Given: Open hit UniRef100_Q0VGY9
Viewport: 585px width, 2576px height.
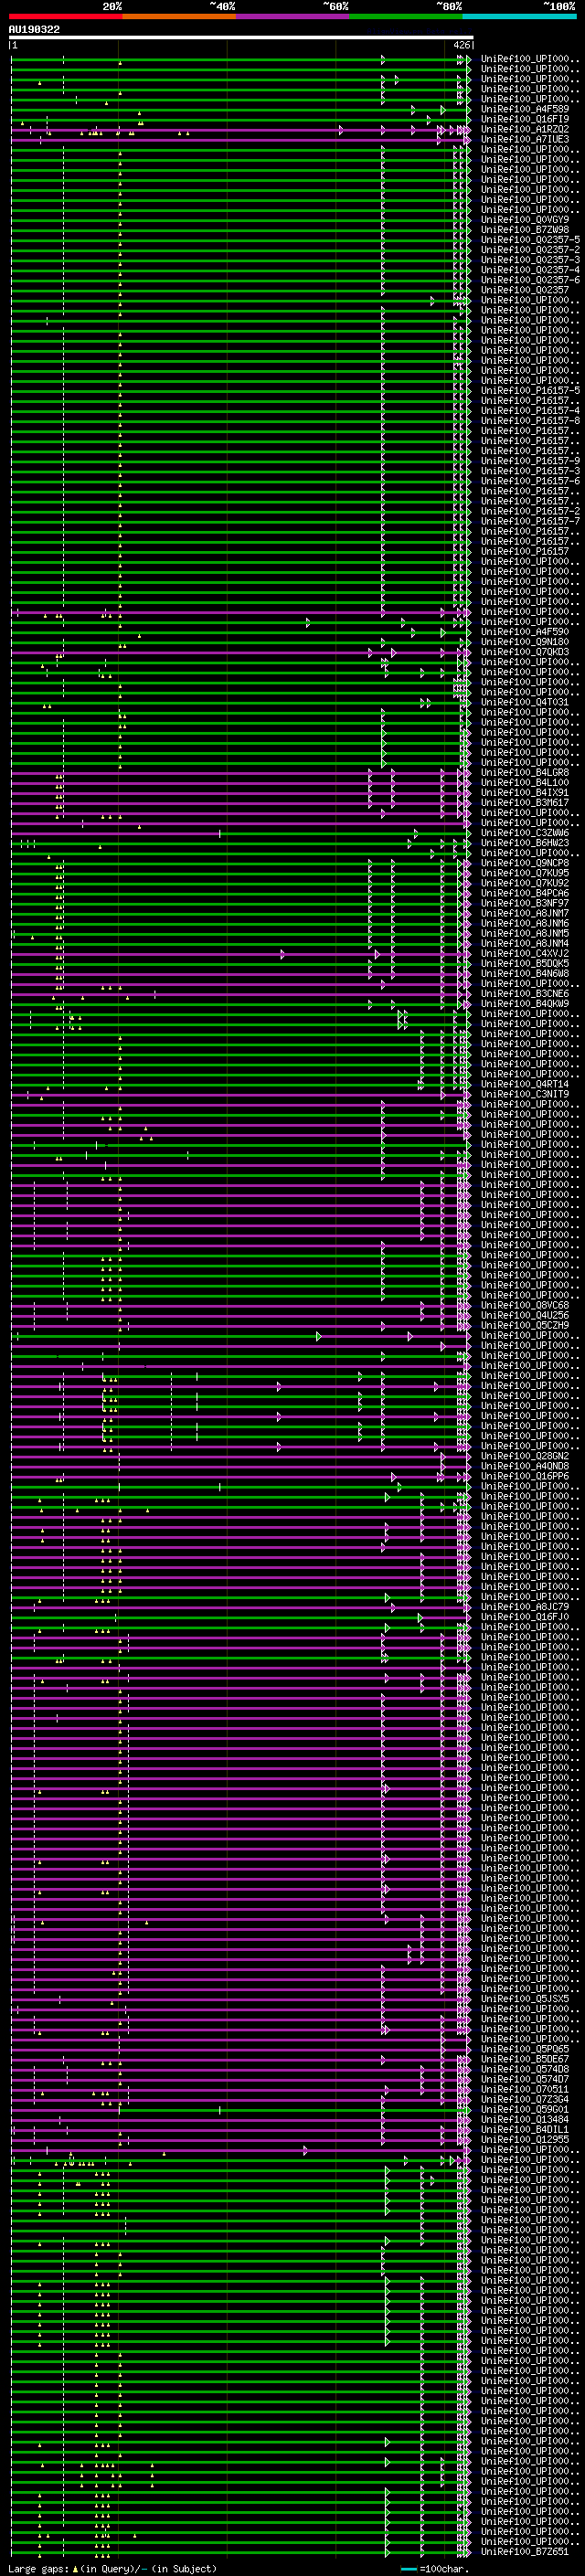Looking at the screenshot, I should pyautogui.click(x=525, y=220).
